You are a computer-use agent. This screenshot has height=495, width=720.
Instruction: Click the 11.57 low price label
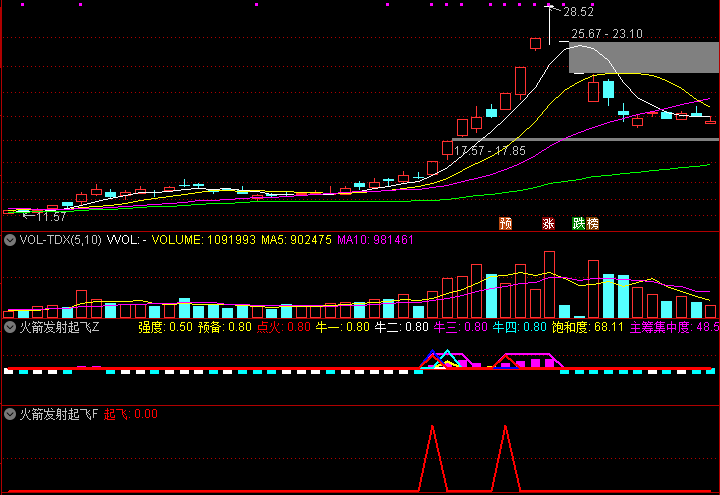[x=51, y=217]
